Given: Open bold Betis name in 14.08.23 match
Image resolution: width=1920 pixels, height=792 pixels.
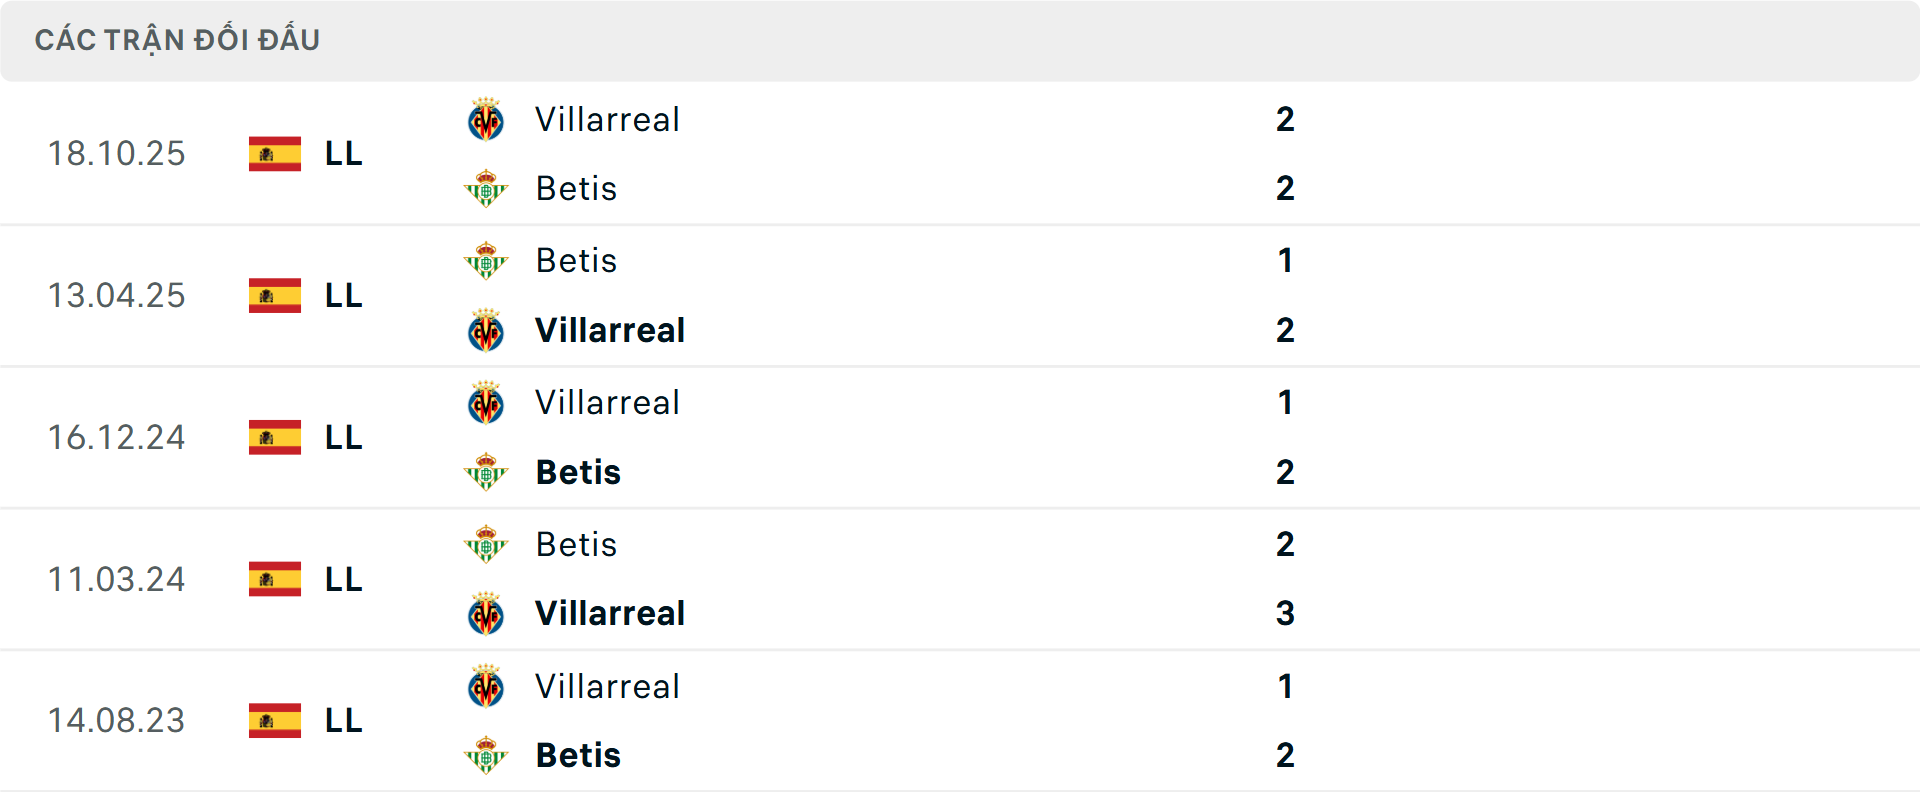Looking at the screenshot, I should pos(578,755).
